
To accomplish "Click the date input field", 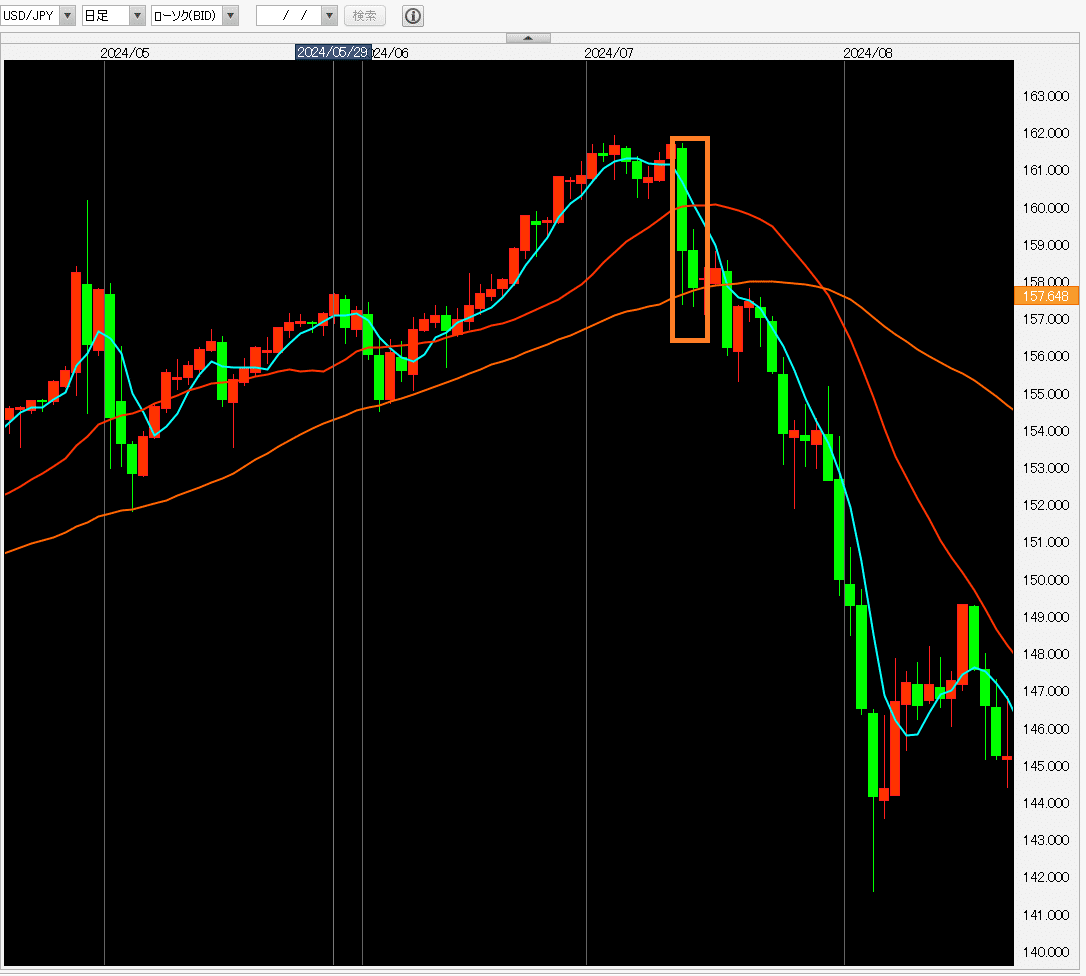I will pyautogui.click(x=290, y=15).
